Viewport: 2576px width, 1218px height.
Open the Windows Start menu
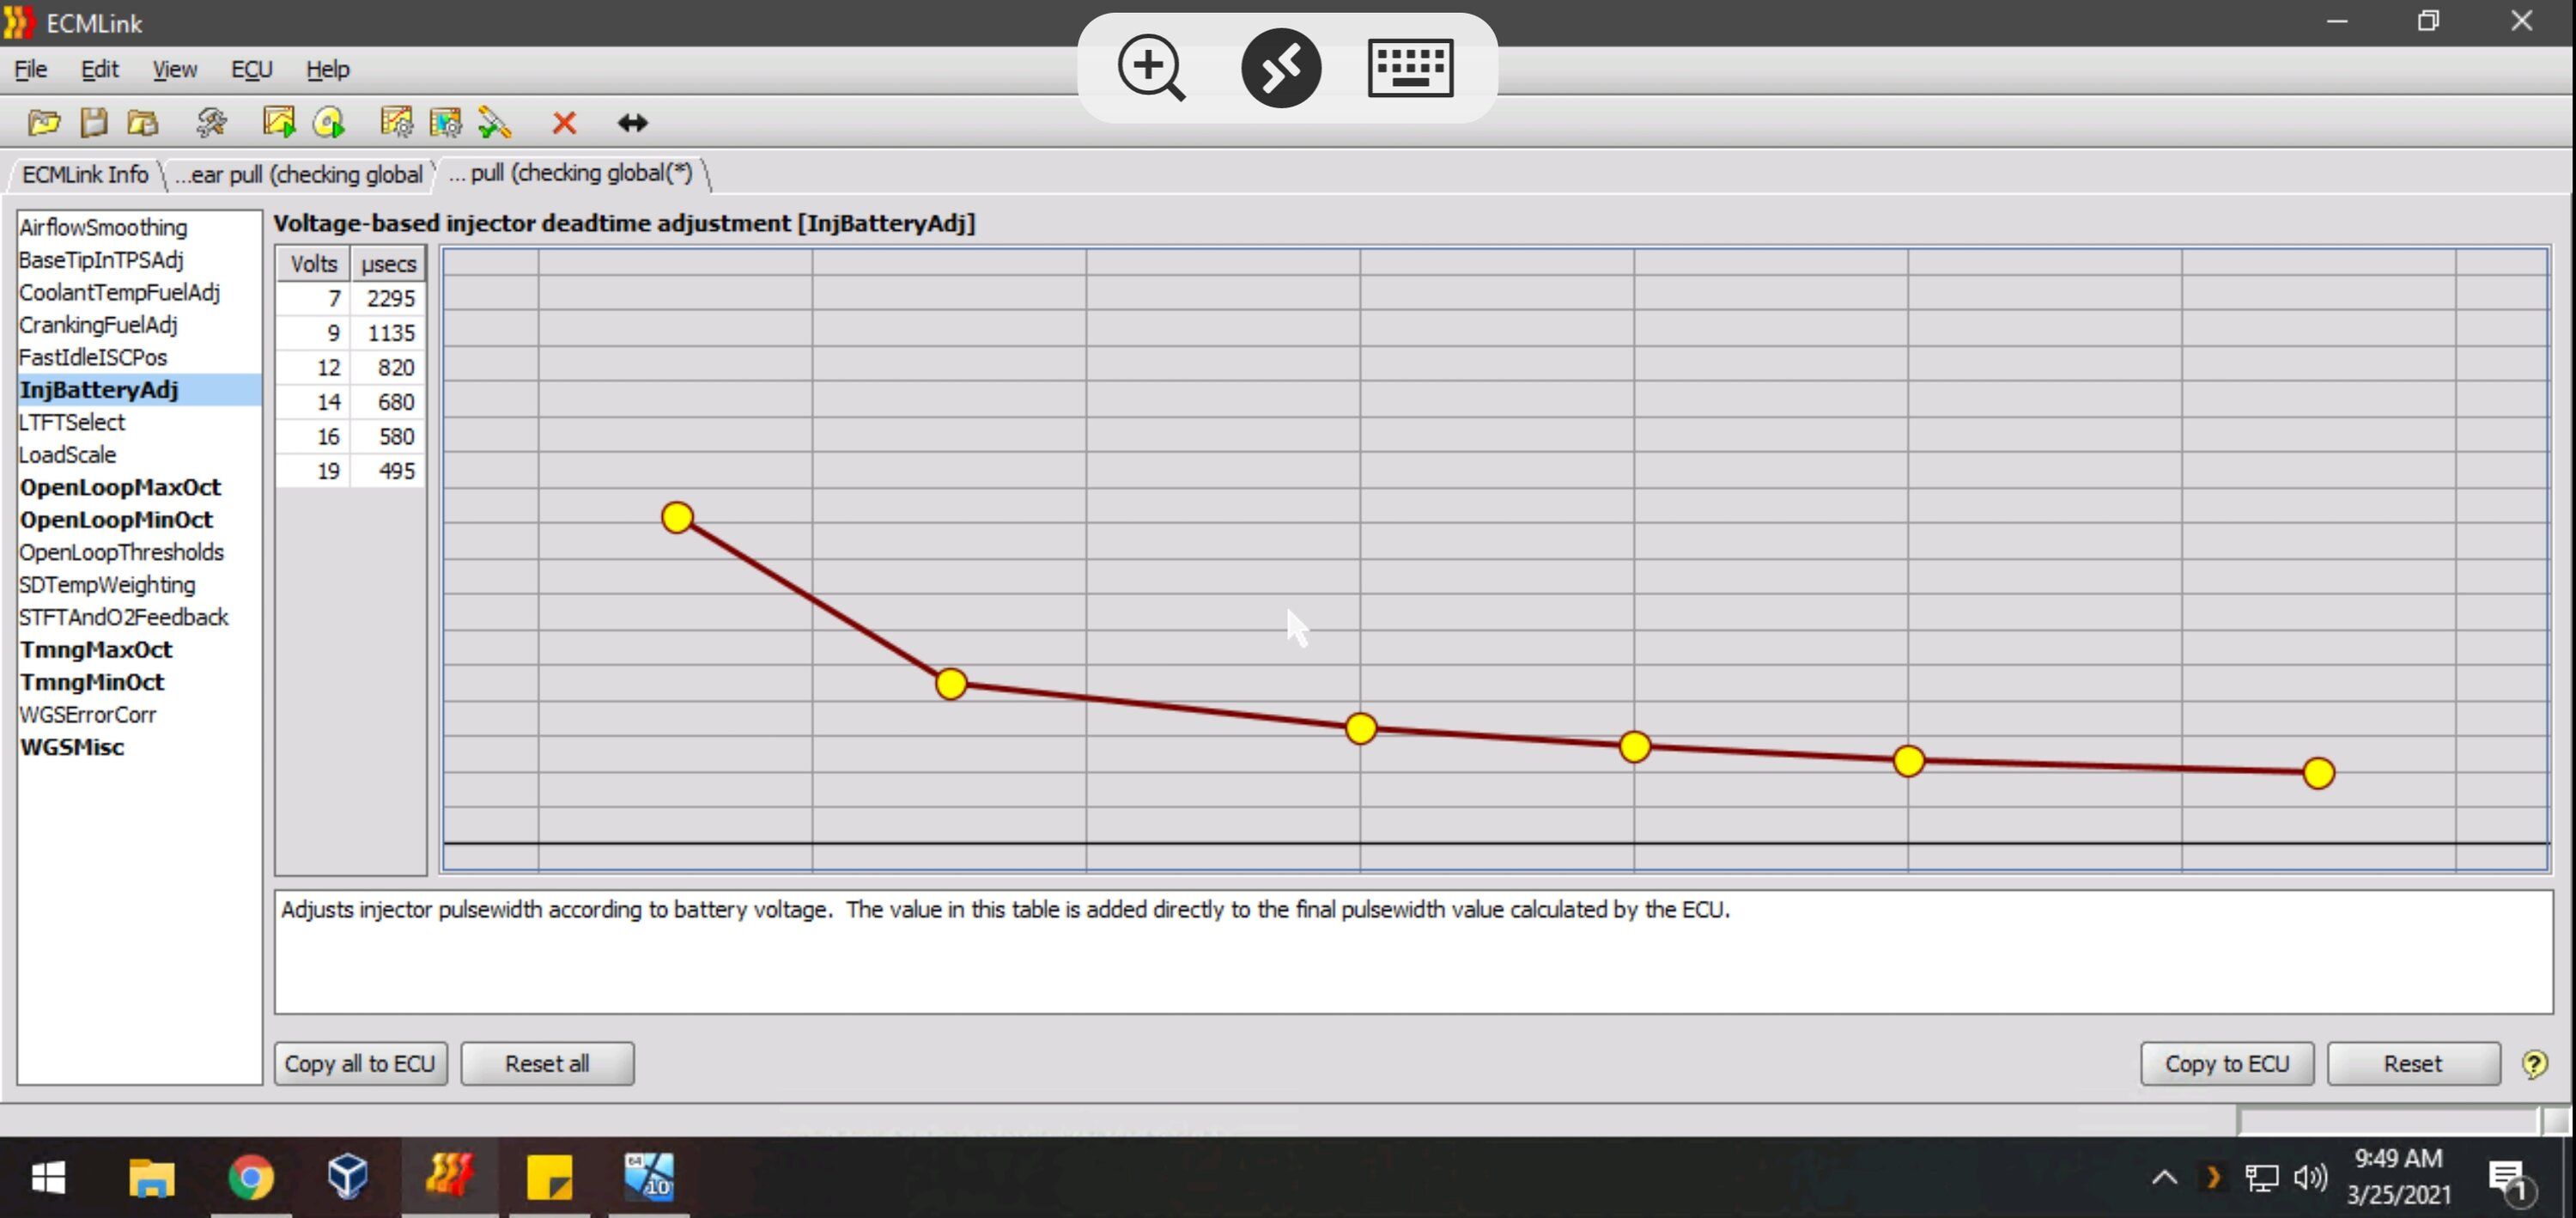(x=48, y=1177)
